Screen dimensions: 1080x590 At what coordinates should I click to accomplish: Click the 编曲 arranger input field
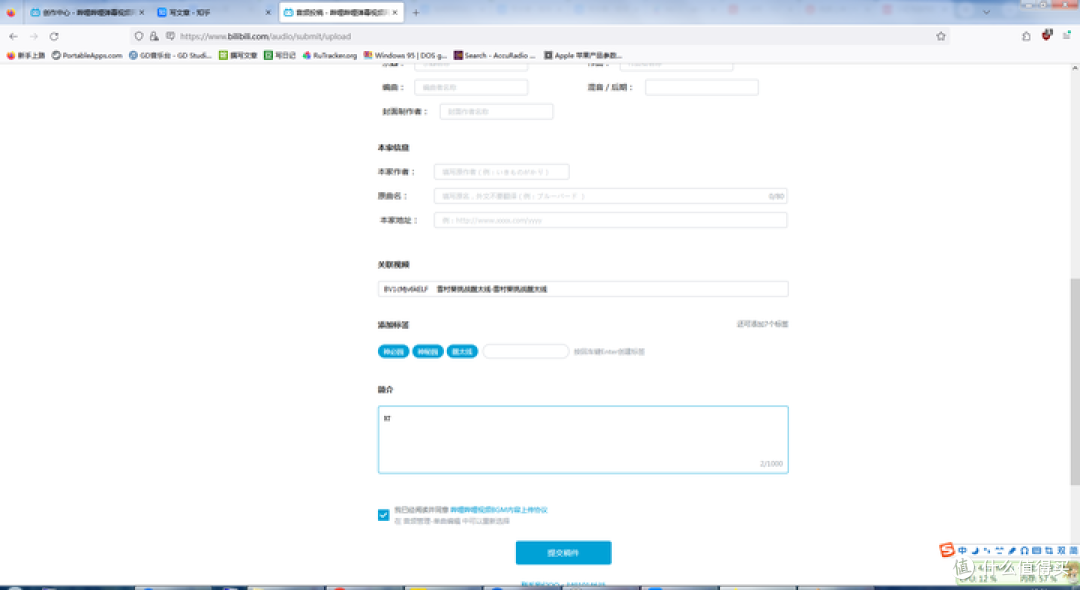click(x=471, y=87)
